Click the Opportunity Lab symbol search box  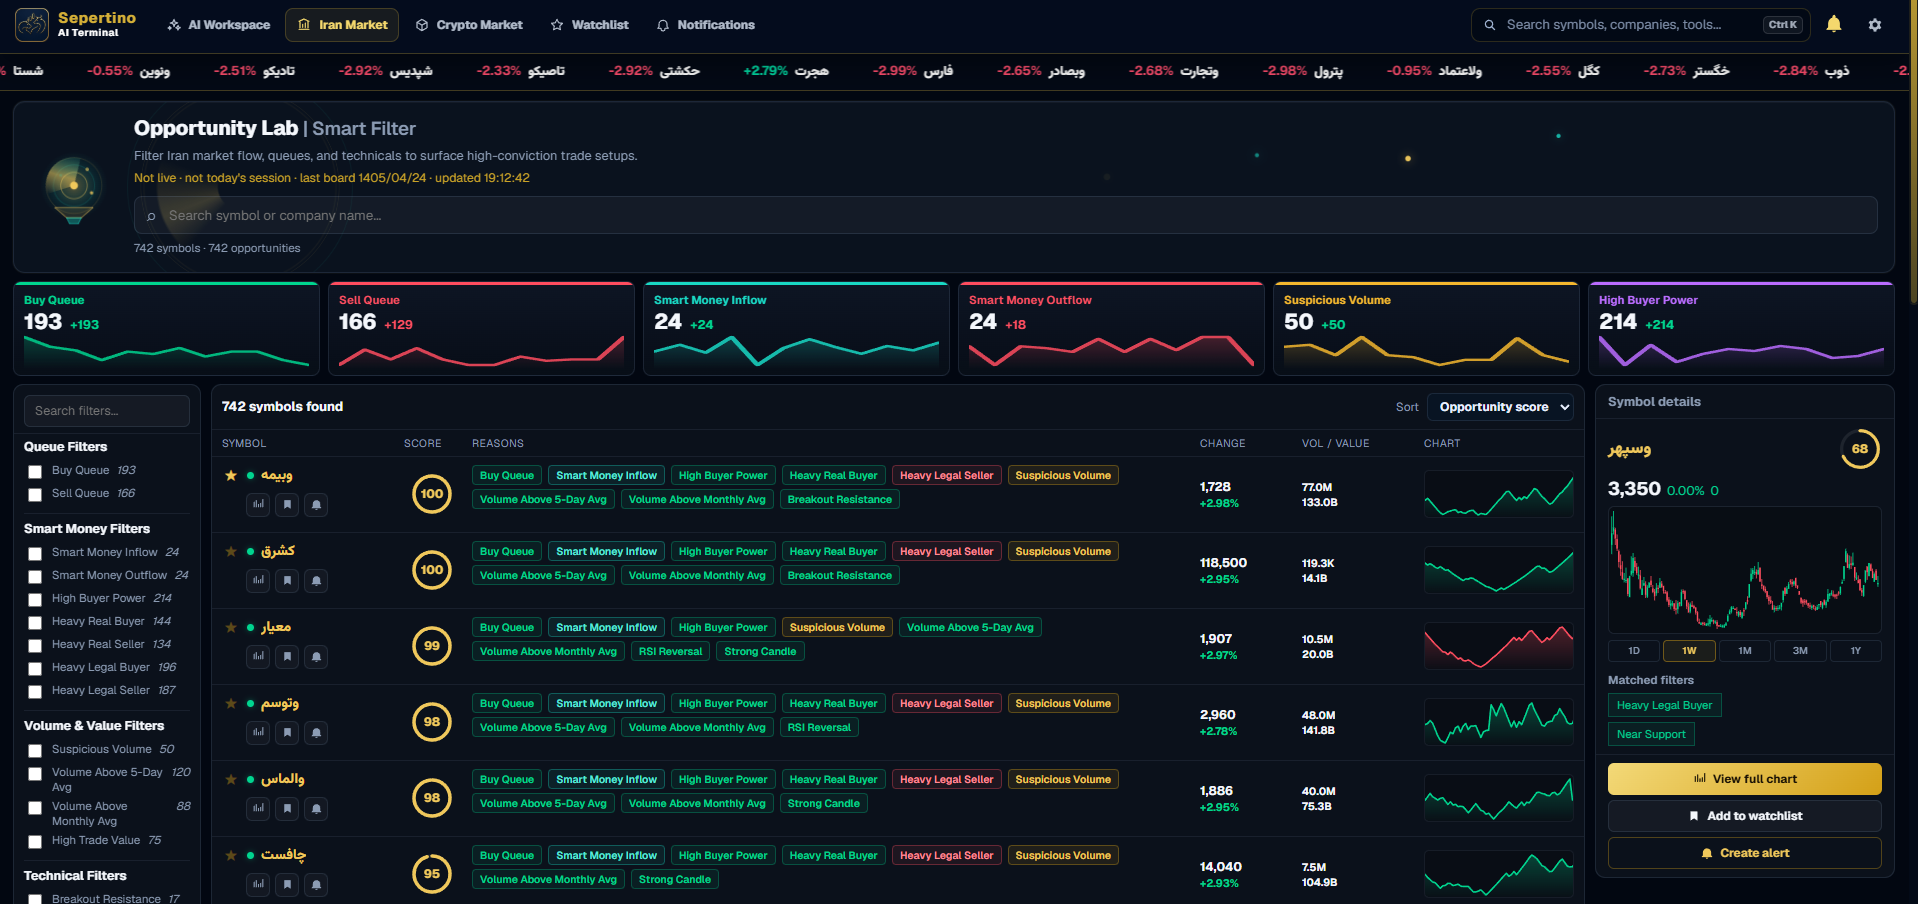(x=1006, y=215)
